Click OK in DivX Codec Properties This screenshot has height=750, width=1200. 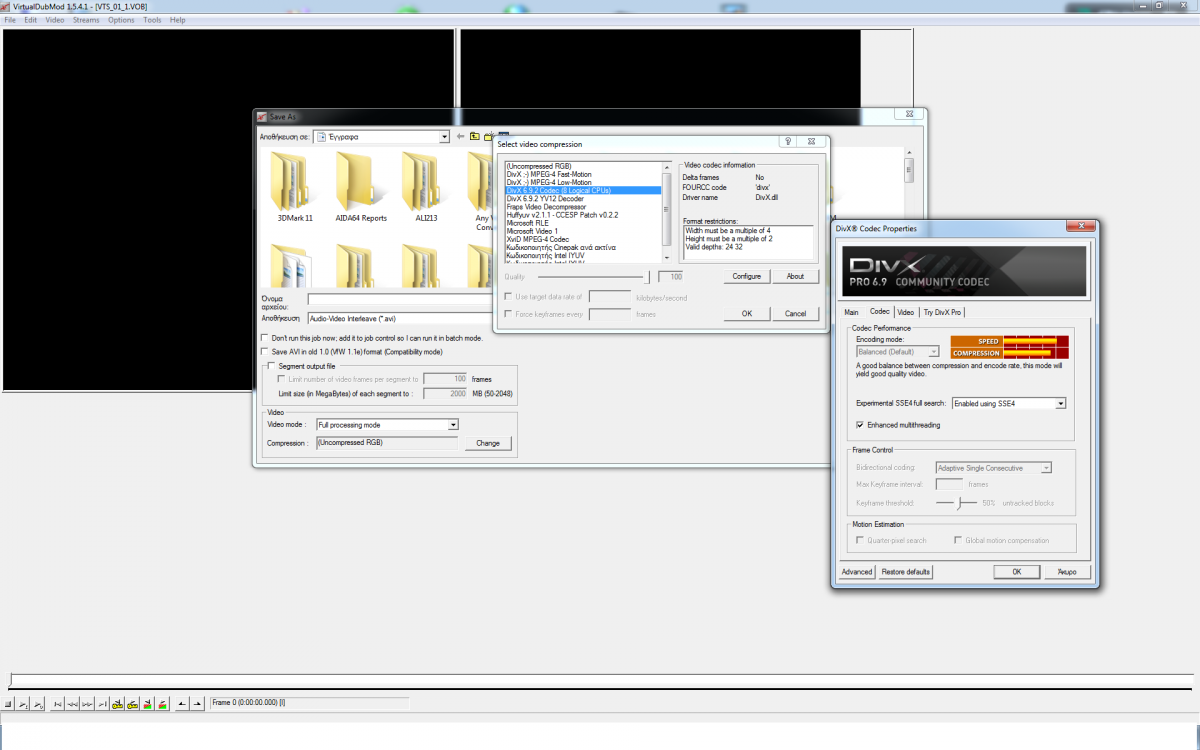click(1017, 572)
